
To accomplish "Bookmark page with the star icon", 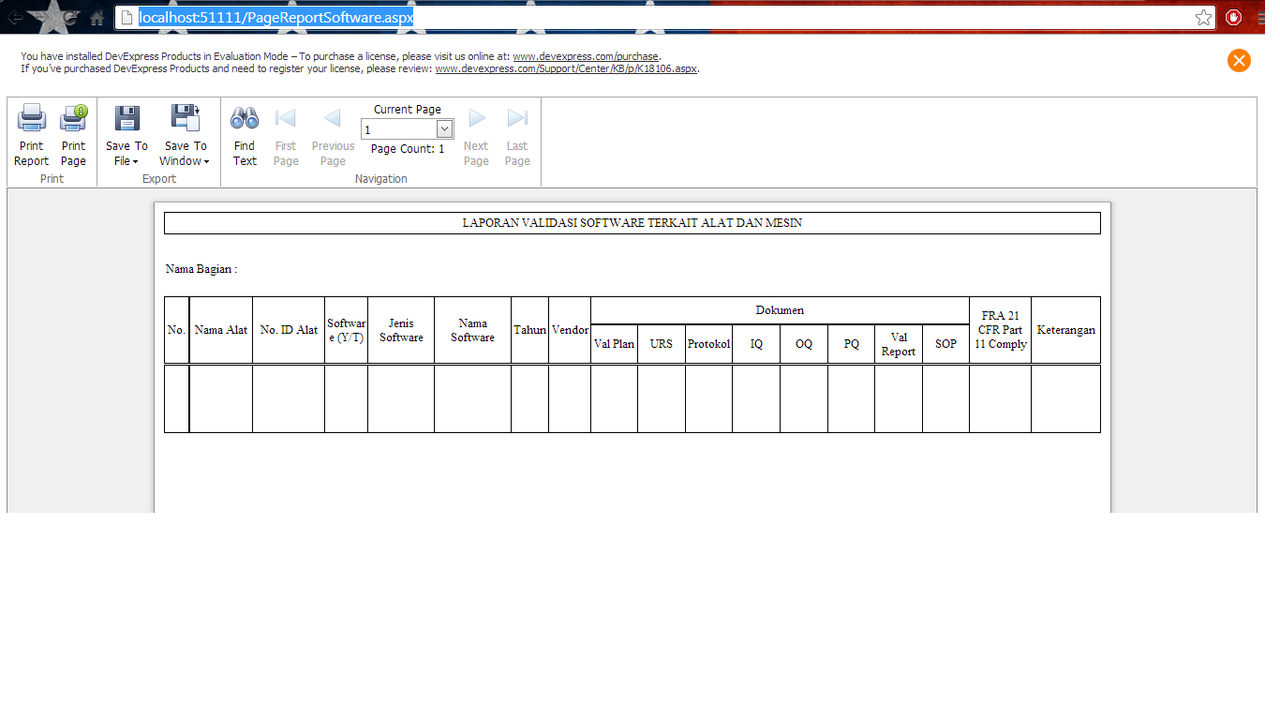I will pos(1203,17).
